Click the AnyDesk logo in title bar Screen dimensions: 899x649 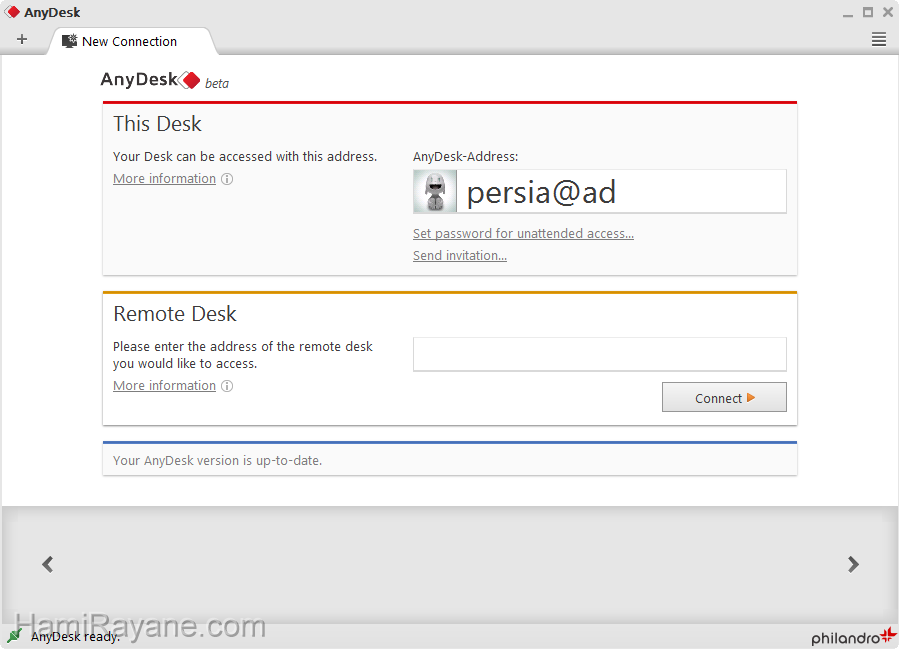(12, 12)
